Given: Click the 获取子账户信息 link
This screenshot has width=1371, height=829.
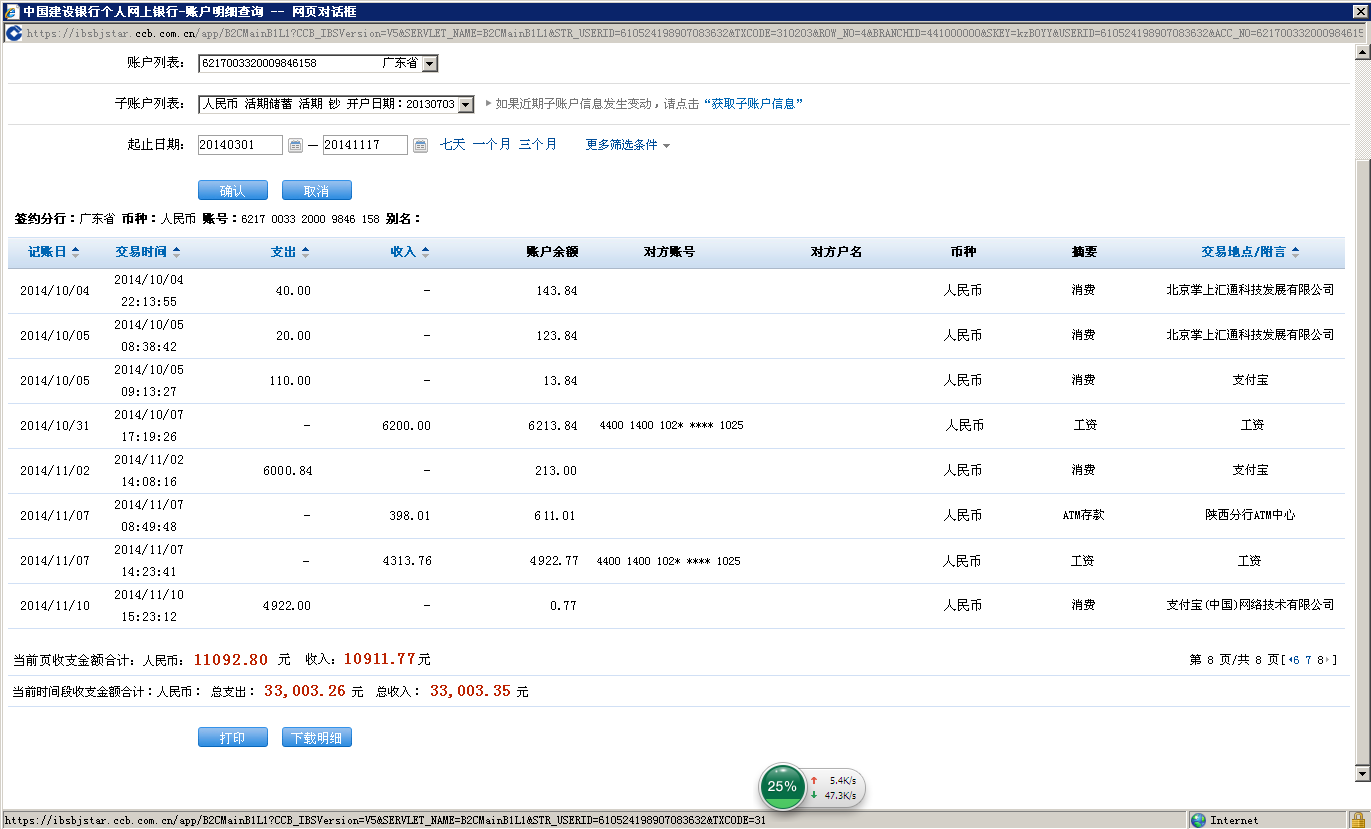Looking at the screenshot, I should tap(753, 104).
